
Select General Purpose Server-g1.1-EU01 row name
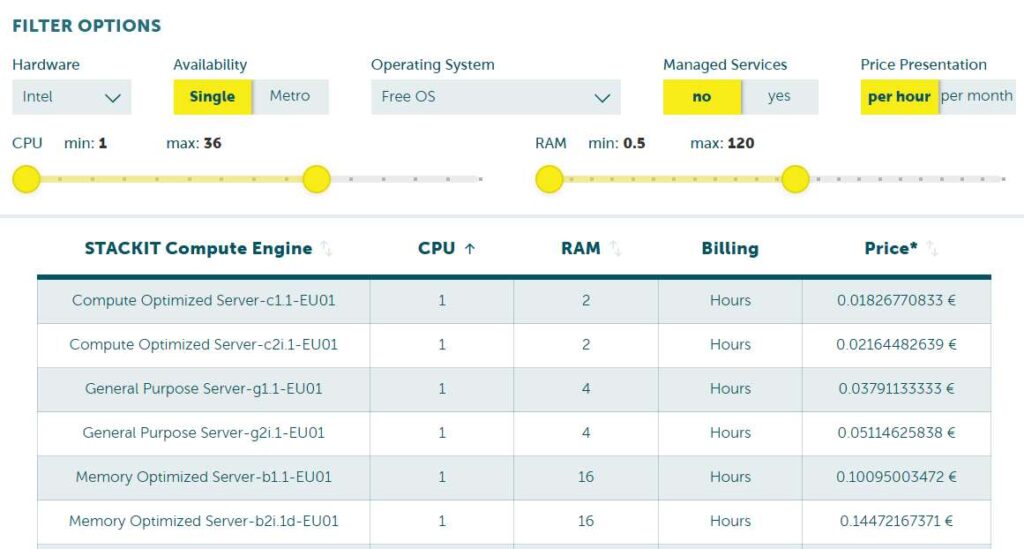tap(204, 389)
